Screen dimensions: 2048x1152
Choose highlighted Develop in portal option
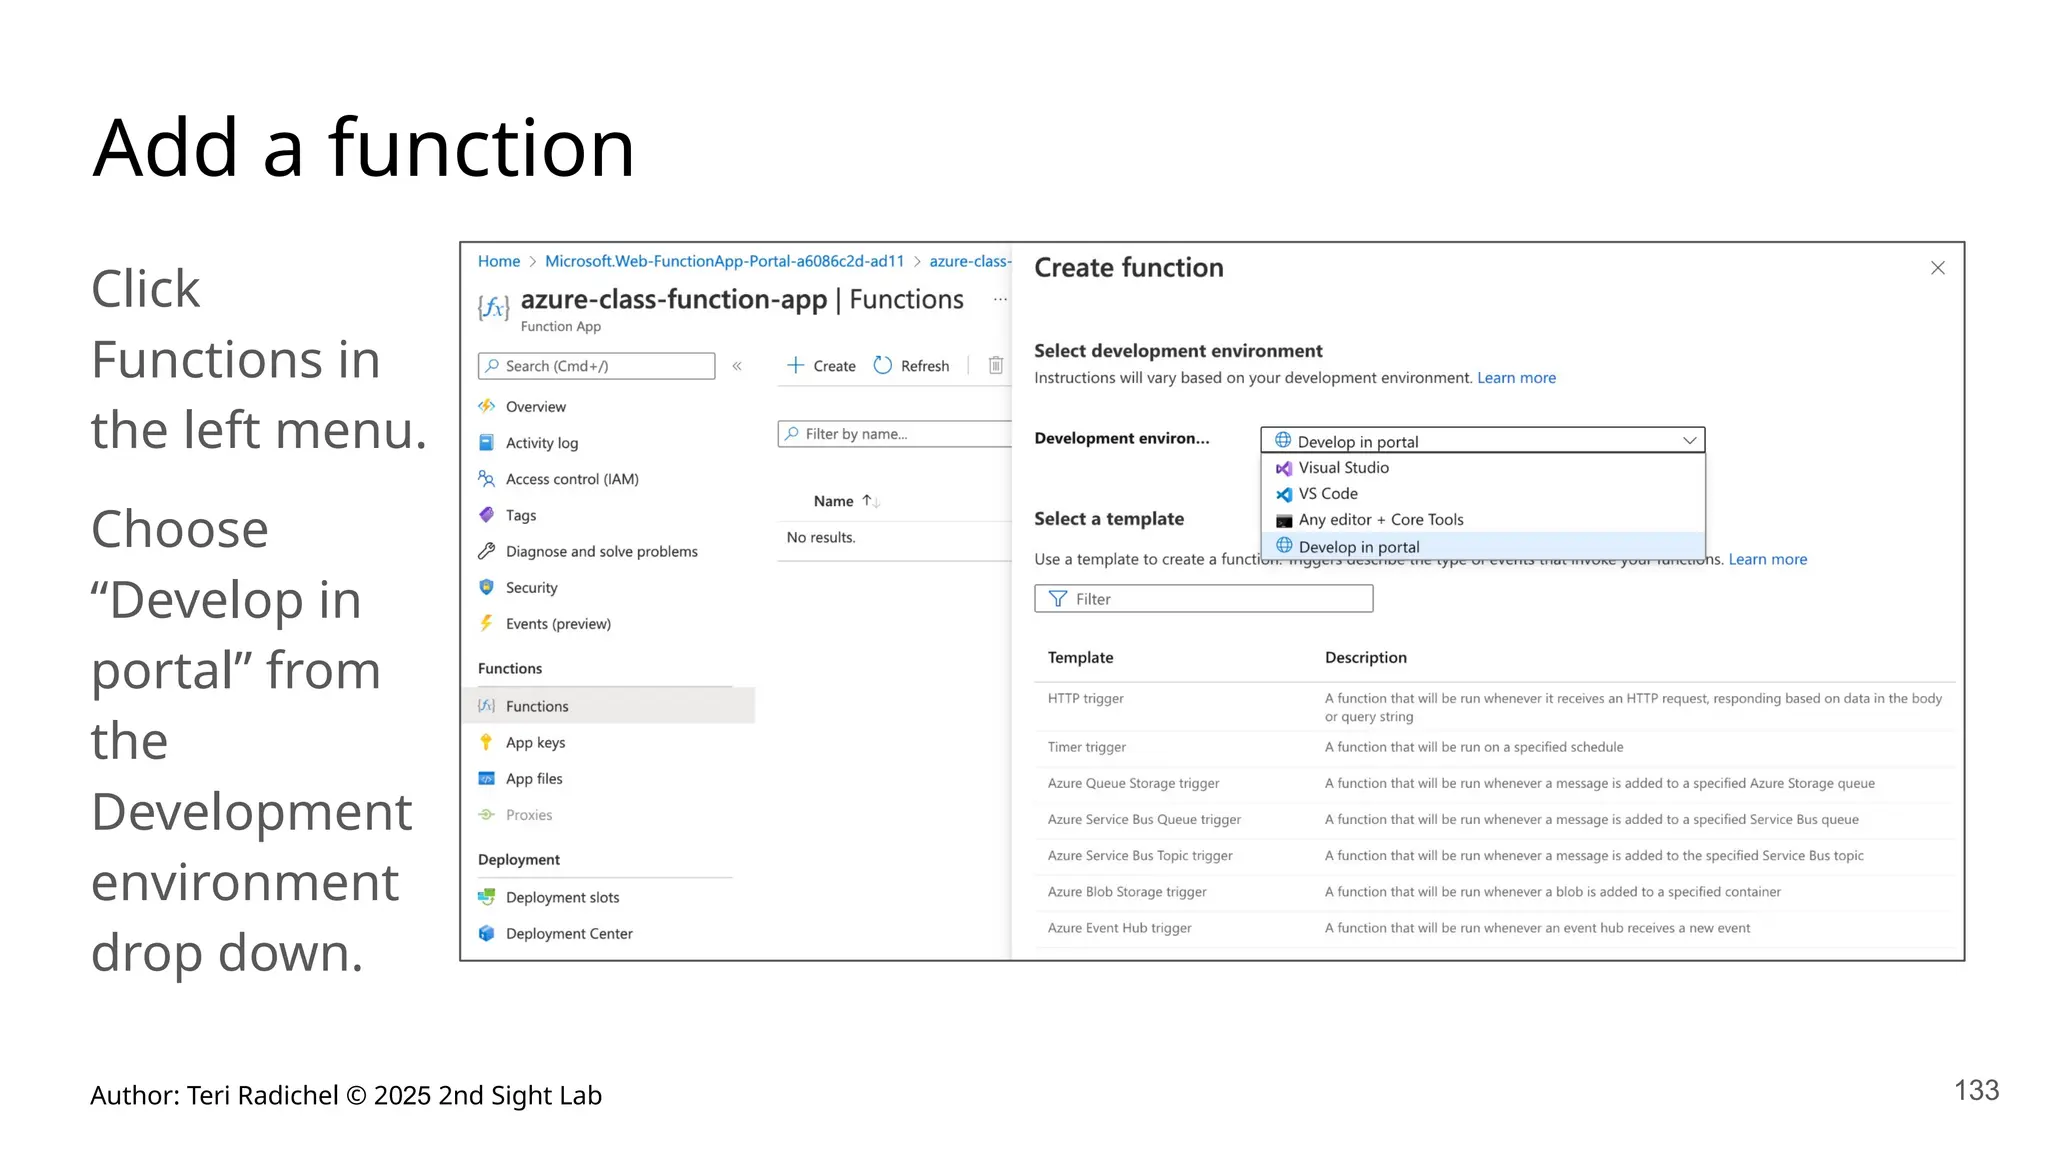pos(1484,547)
